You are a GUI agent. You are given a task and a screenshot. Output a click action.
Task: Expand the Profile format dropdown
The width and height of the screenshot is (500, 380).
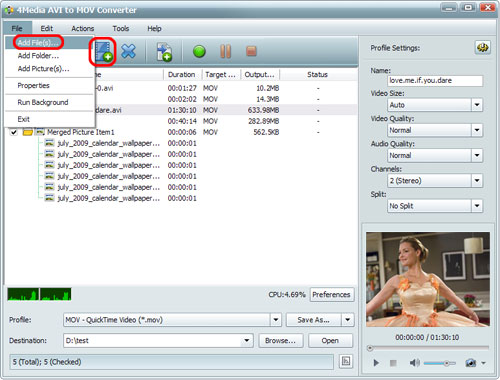[276, 320]
